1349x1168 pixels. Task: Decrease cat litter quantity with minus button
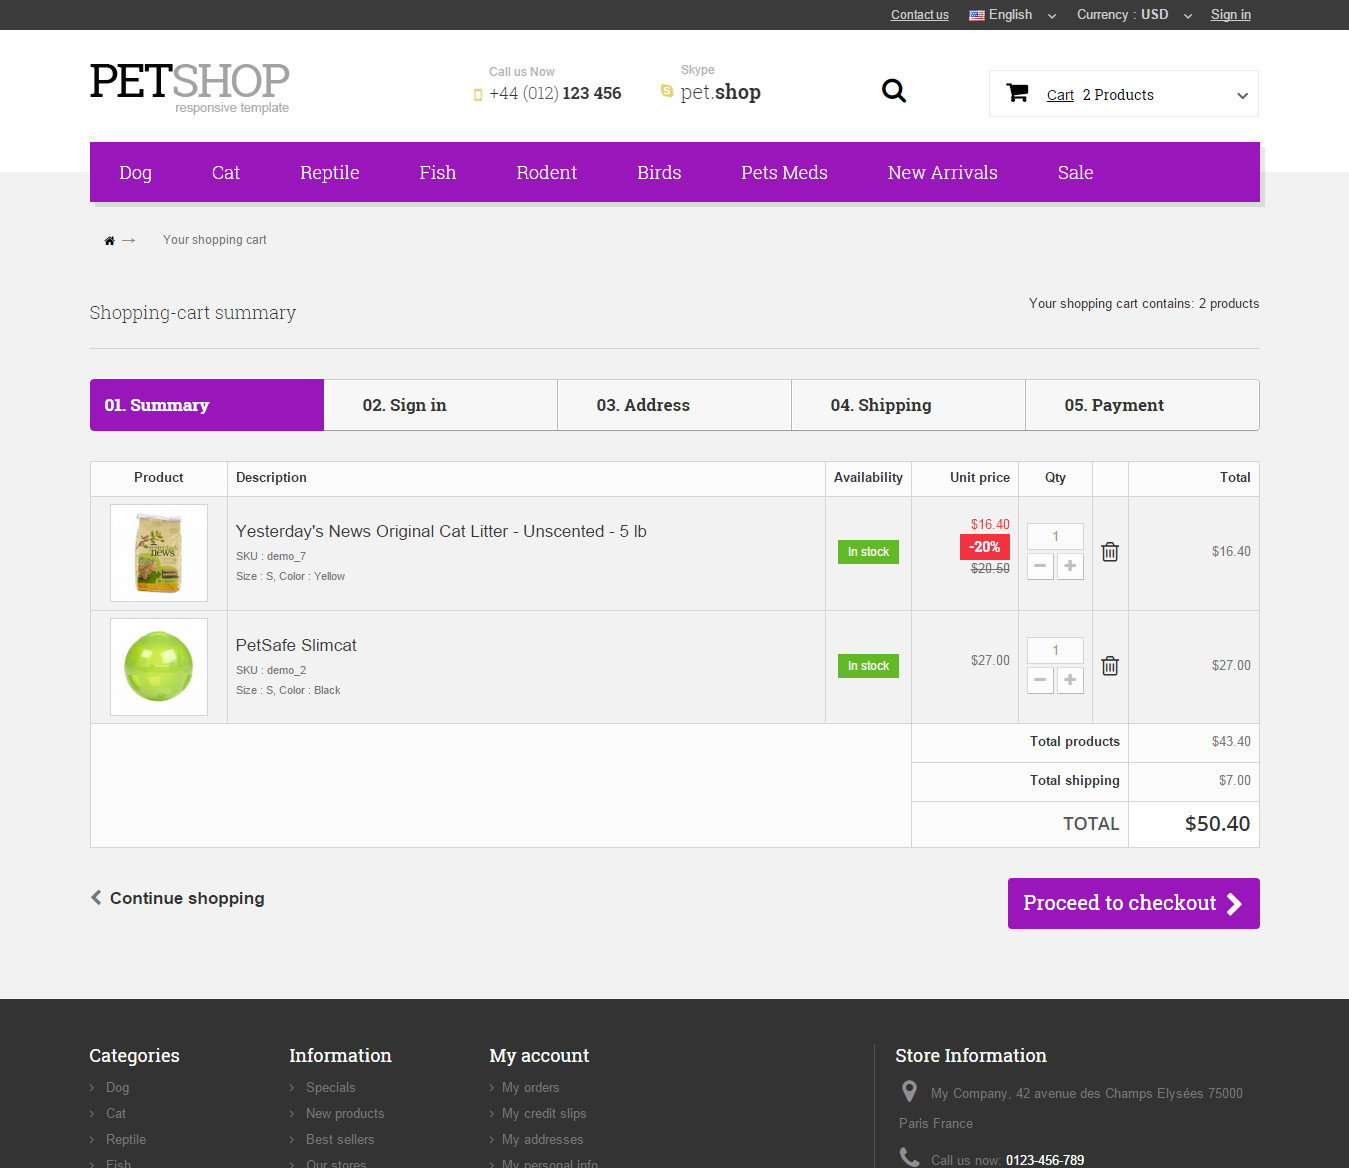pos(1040,566)
